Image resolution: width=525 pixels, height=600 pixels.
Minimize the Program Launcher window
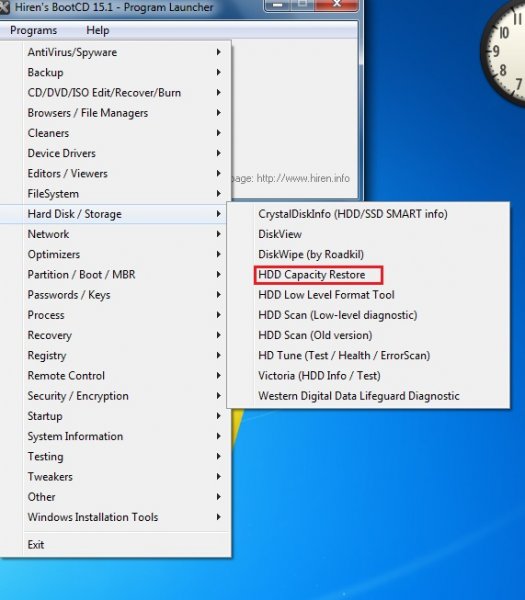[278, 5]
